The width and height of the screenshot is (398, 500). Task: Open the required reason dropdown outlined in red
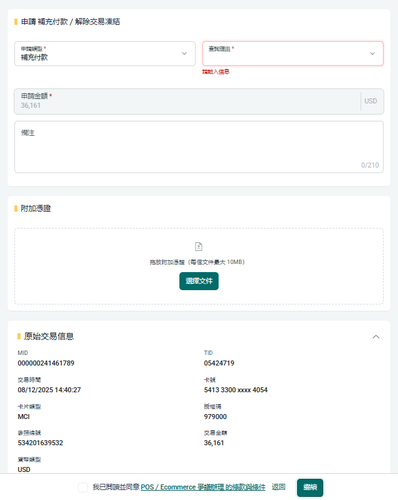click(293, 53)
